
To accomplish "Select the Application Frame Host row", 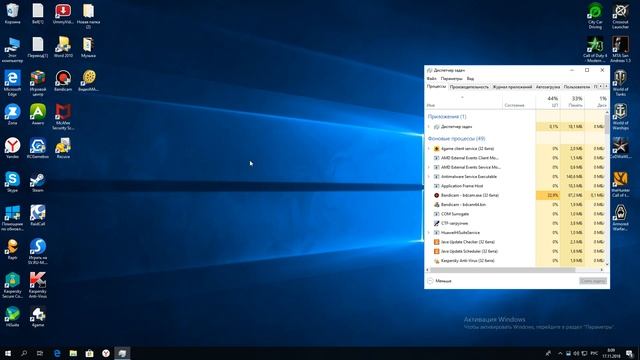I will [x=516, y=186].
